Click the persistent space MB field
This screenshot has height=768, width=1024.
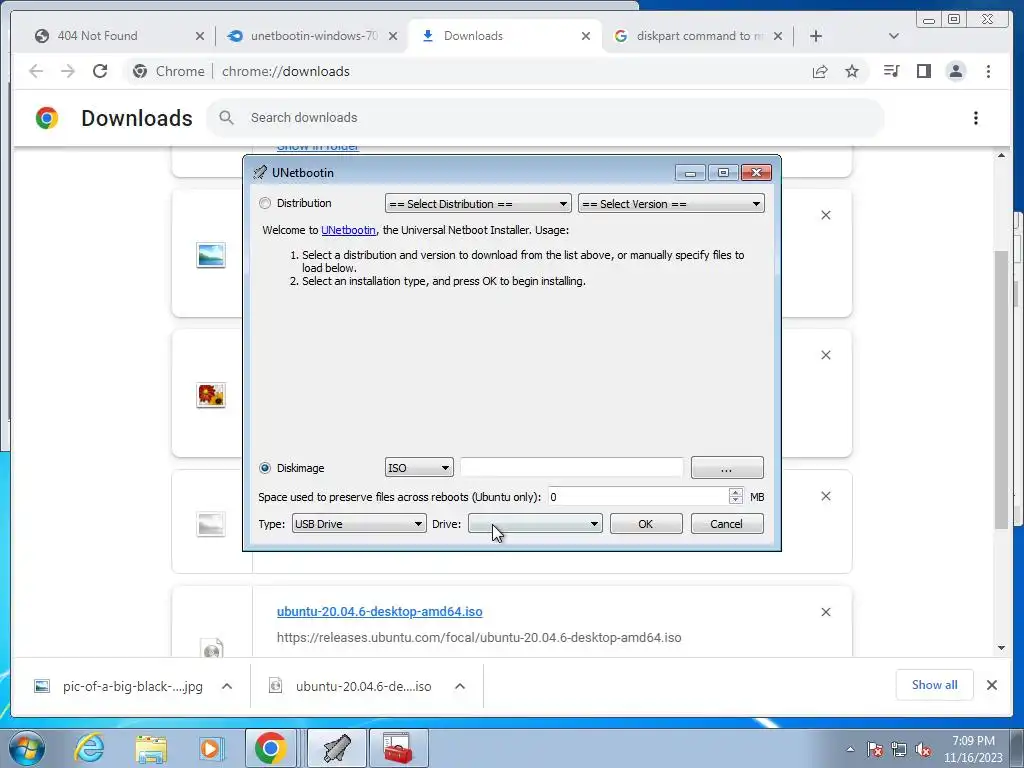[638, 497]
